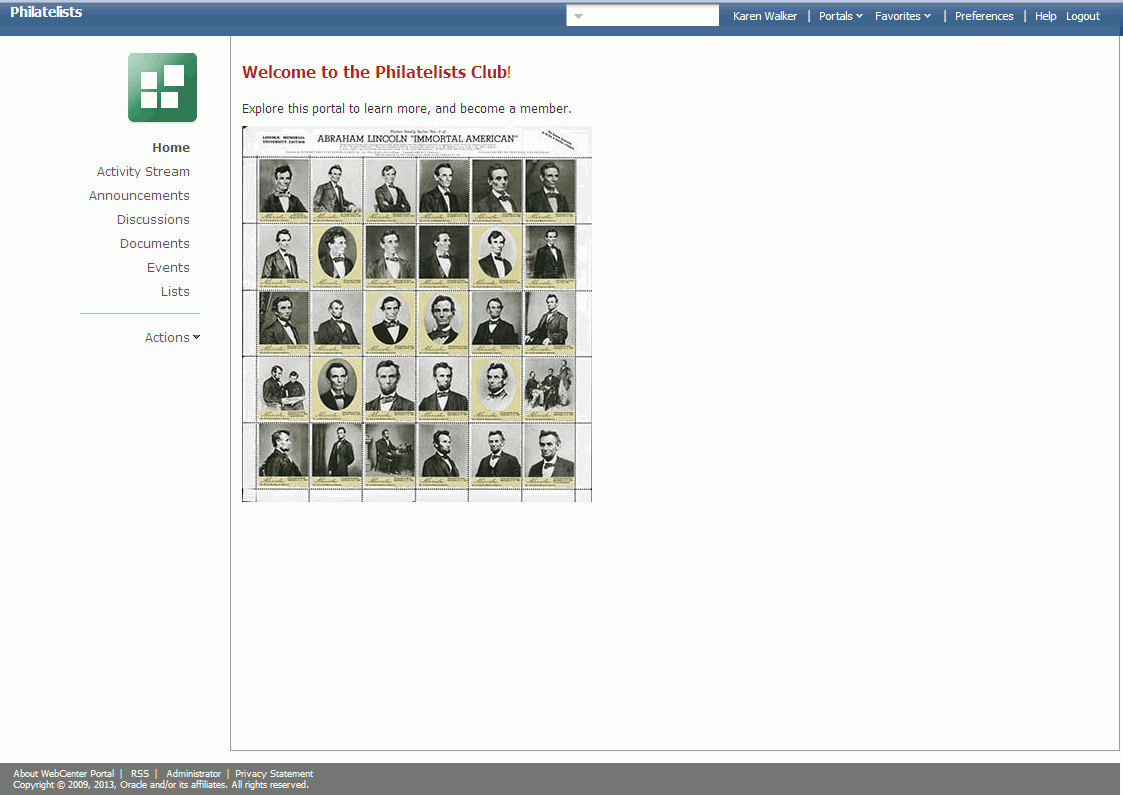Expand the Actions dropdown menu
This screenshot has height=795, width=1123.
point(173,337)
